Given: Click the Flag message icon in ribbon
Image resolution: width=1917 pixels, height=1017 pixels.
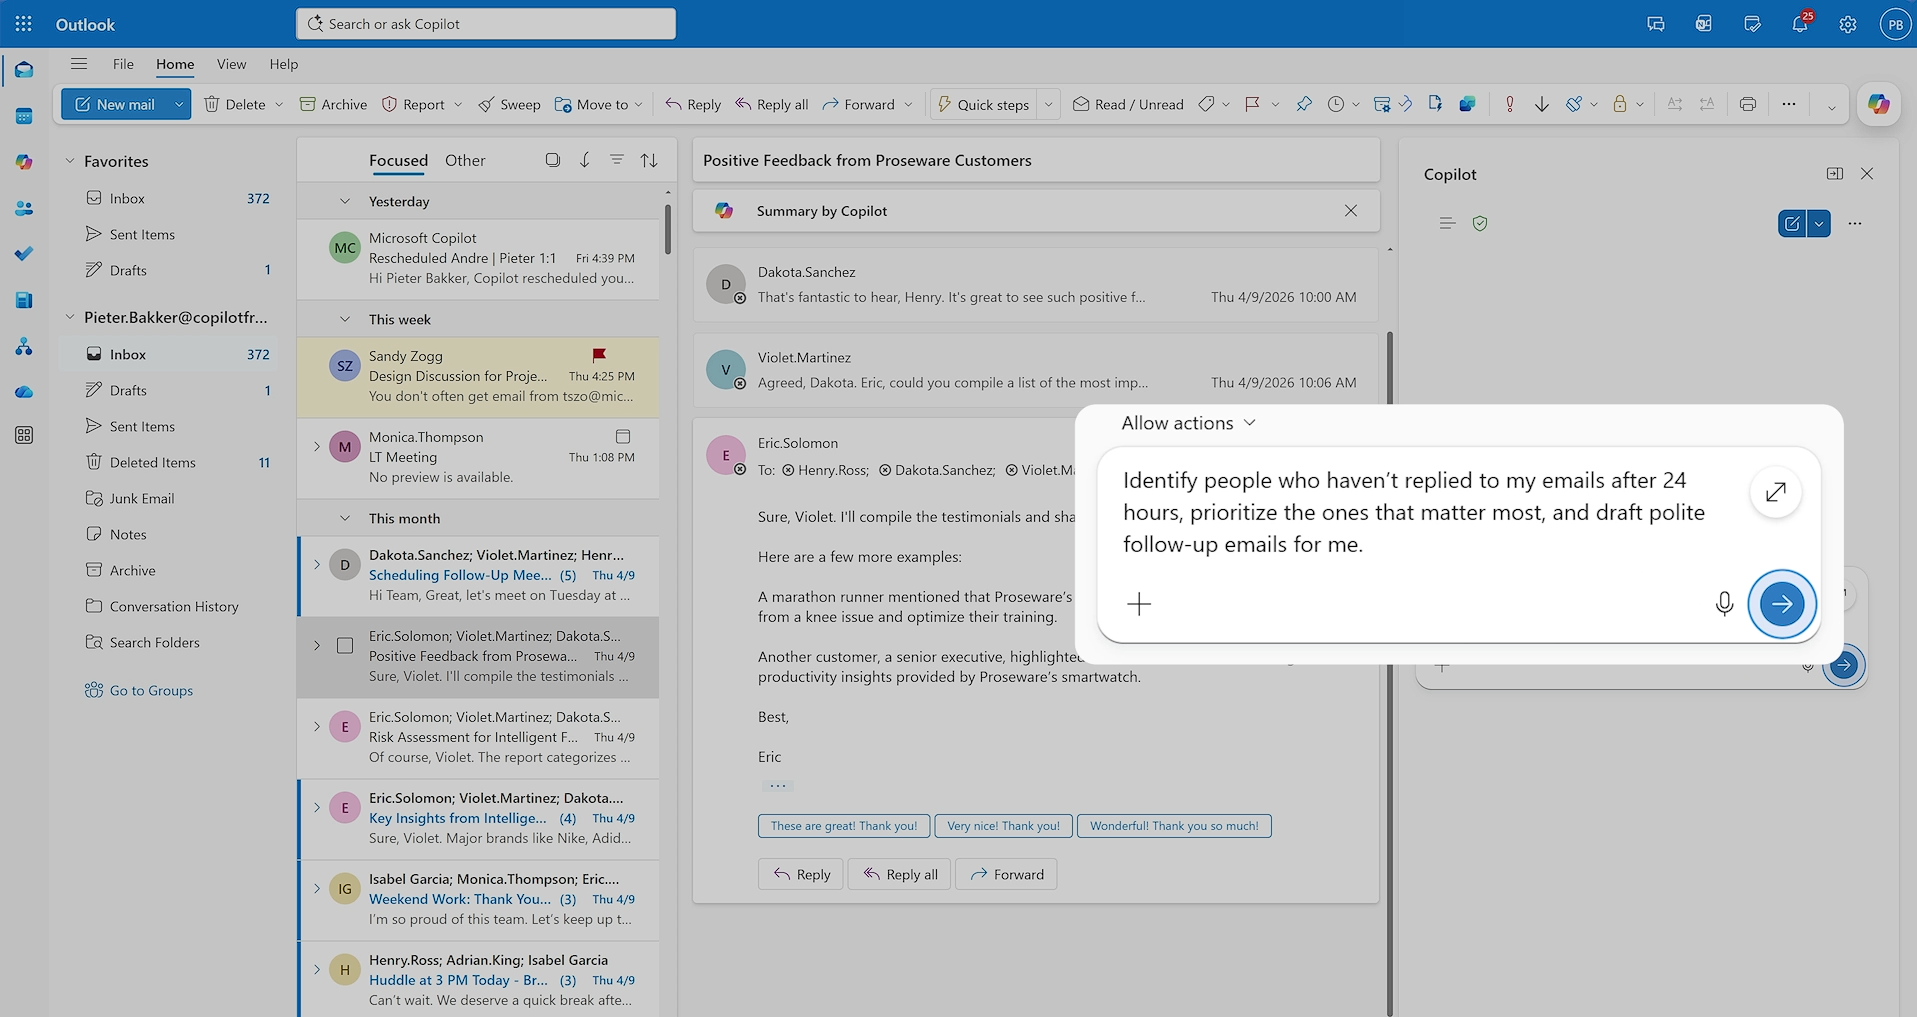Looking at the screenshot, I should tap(1252, 104).
